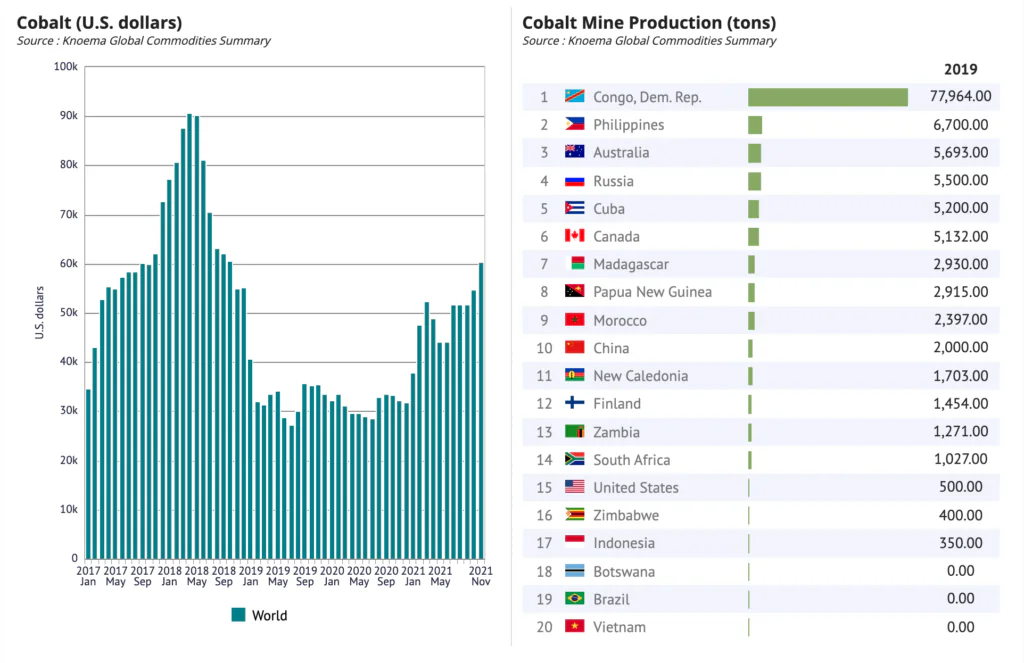1024x663 pixels.
Task: Click the Papua New Guinea flag
Action: pos(575,291)
